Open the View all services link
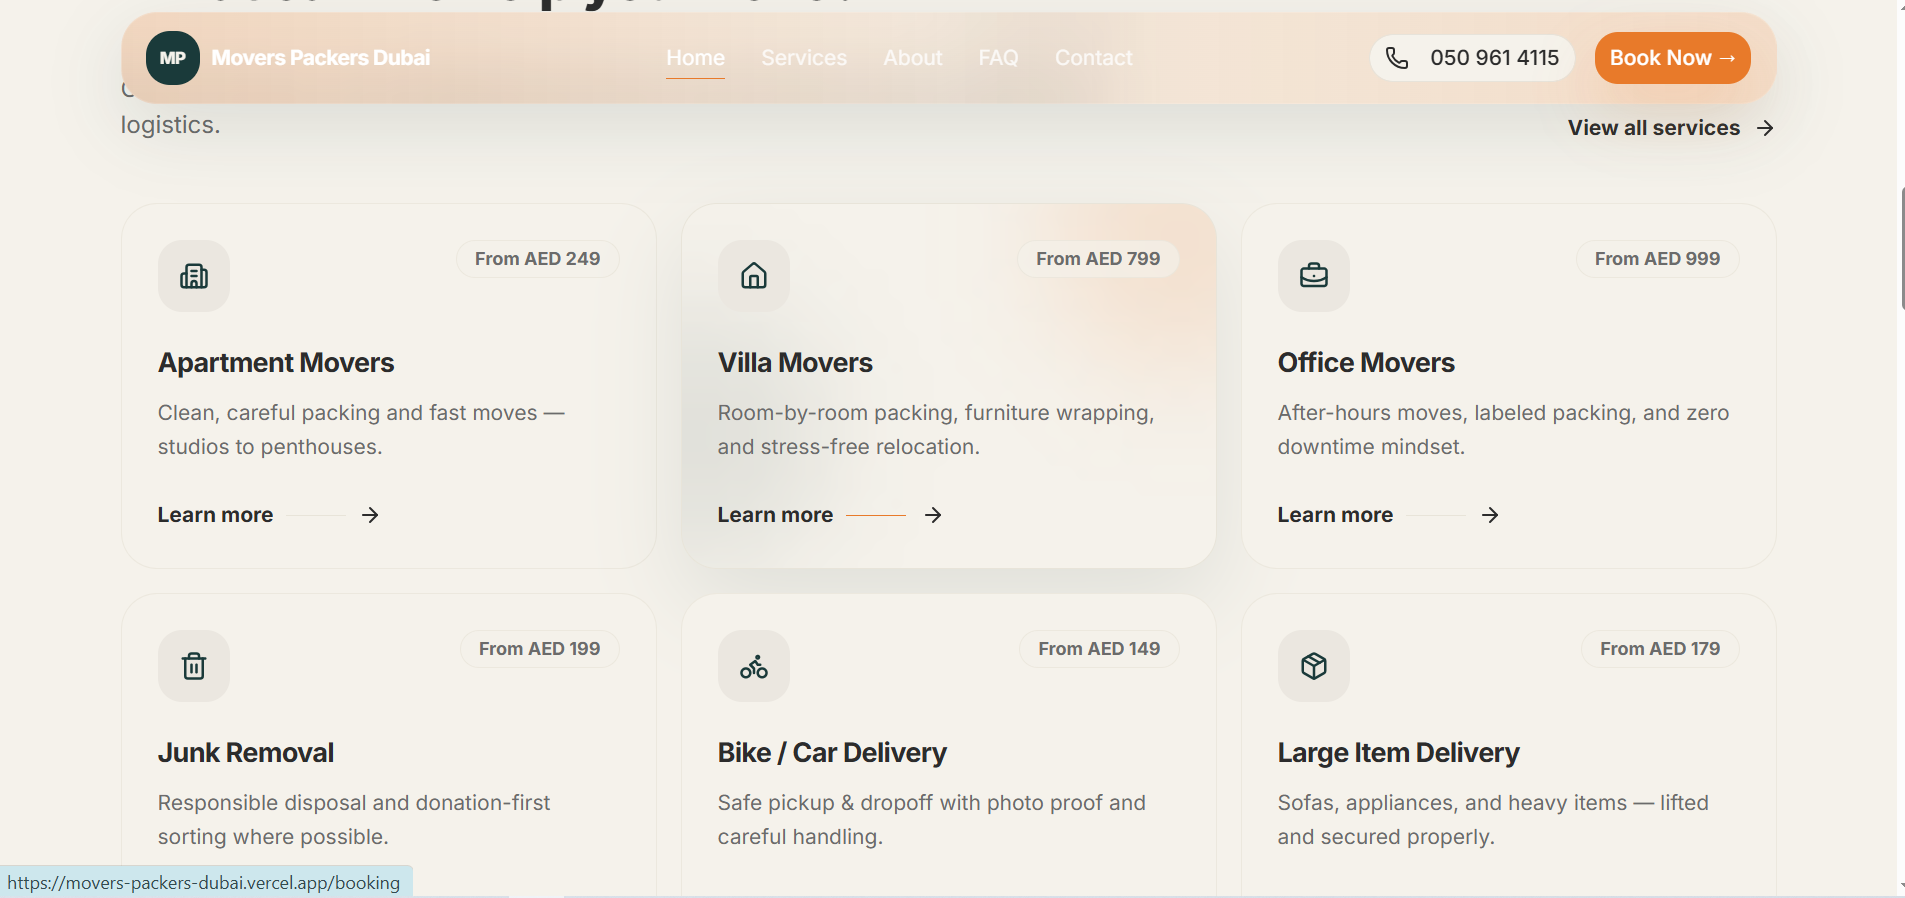 tap(1671, 128)
